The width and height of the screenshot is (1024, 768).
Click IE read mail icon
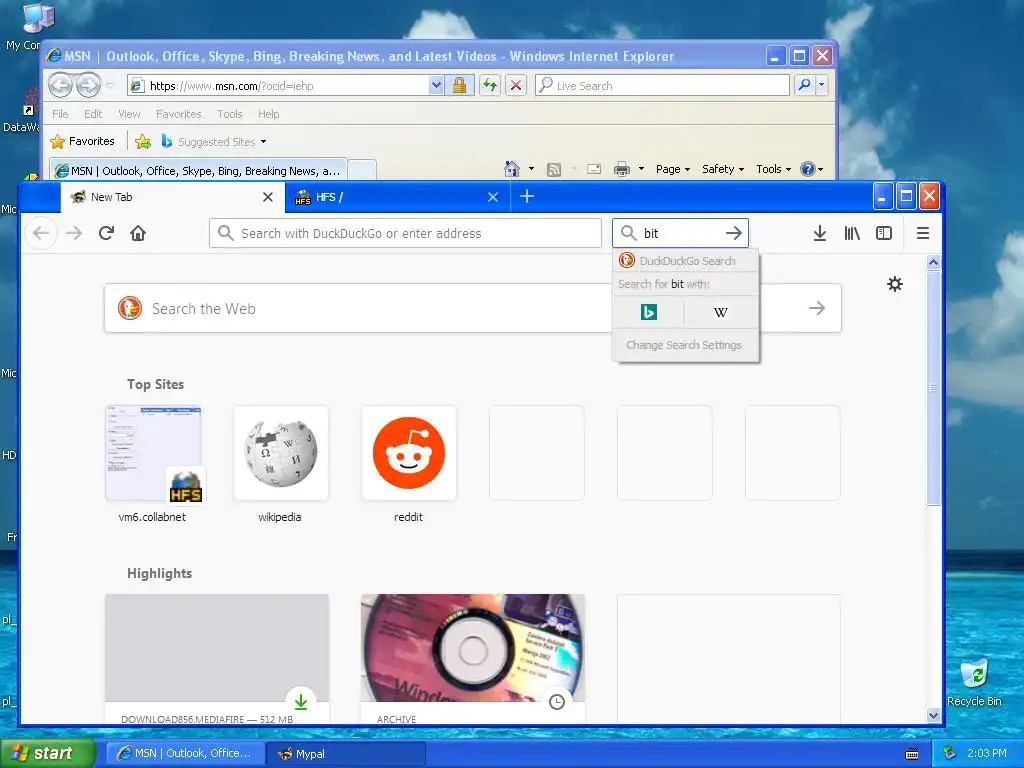tap(594, 169)
